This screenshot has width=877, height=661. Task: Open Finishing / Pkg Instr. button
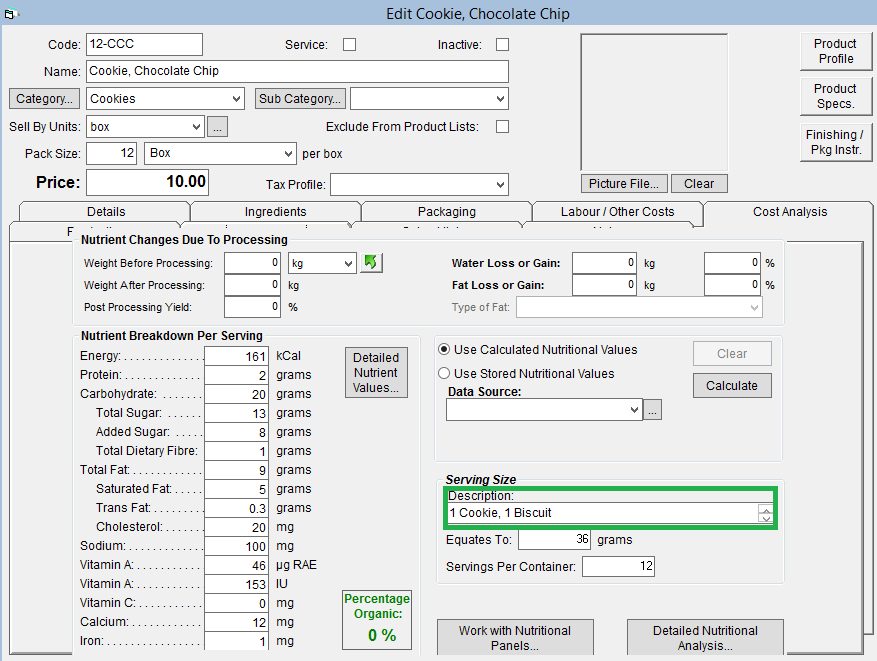point(836,142)
